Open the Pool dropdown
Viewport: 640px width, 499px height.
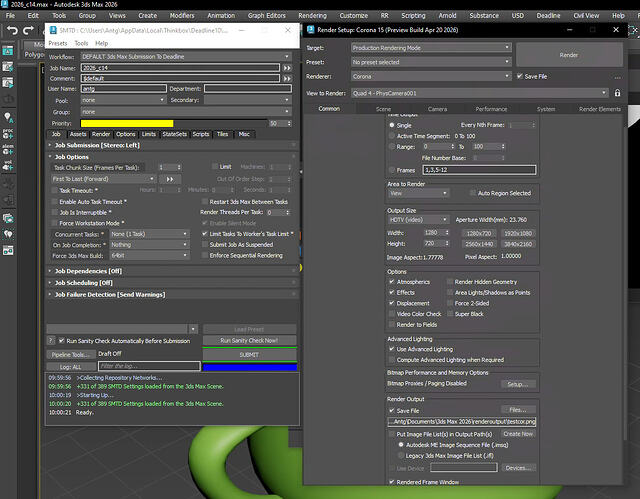[123, 100]
